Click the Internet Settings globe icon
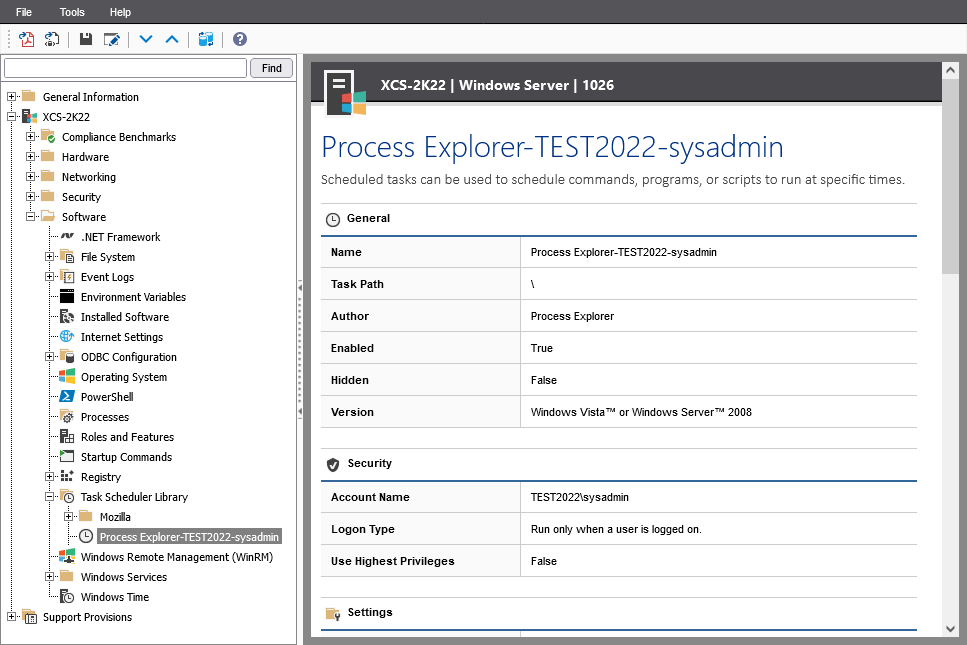The width and height of the screenshot is (967, 645). [67, 337]
